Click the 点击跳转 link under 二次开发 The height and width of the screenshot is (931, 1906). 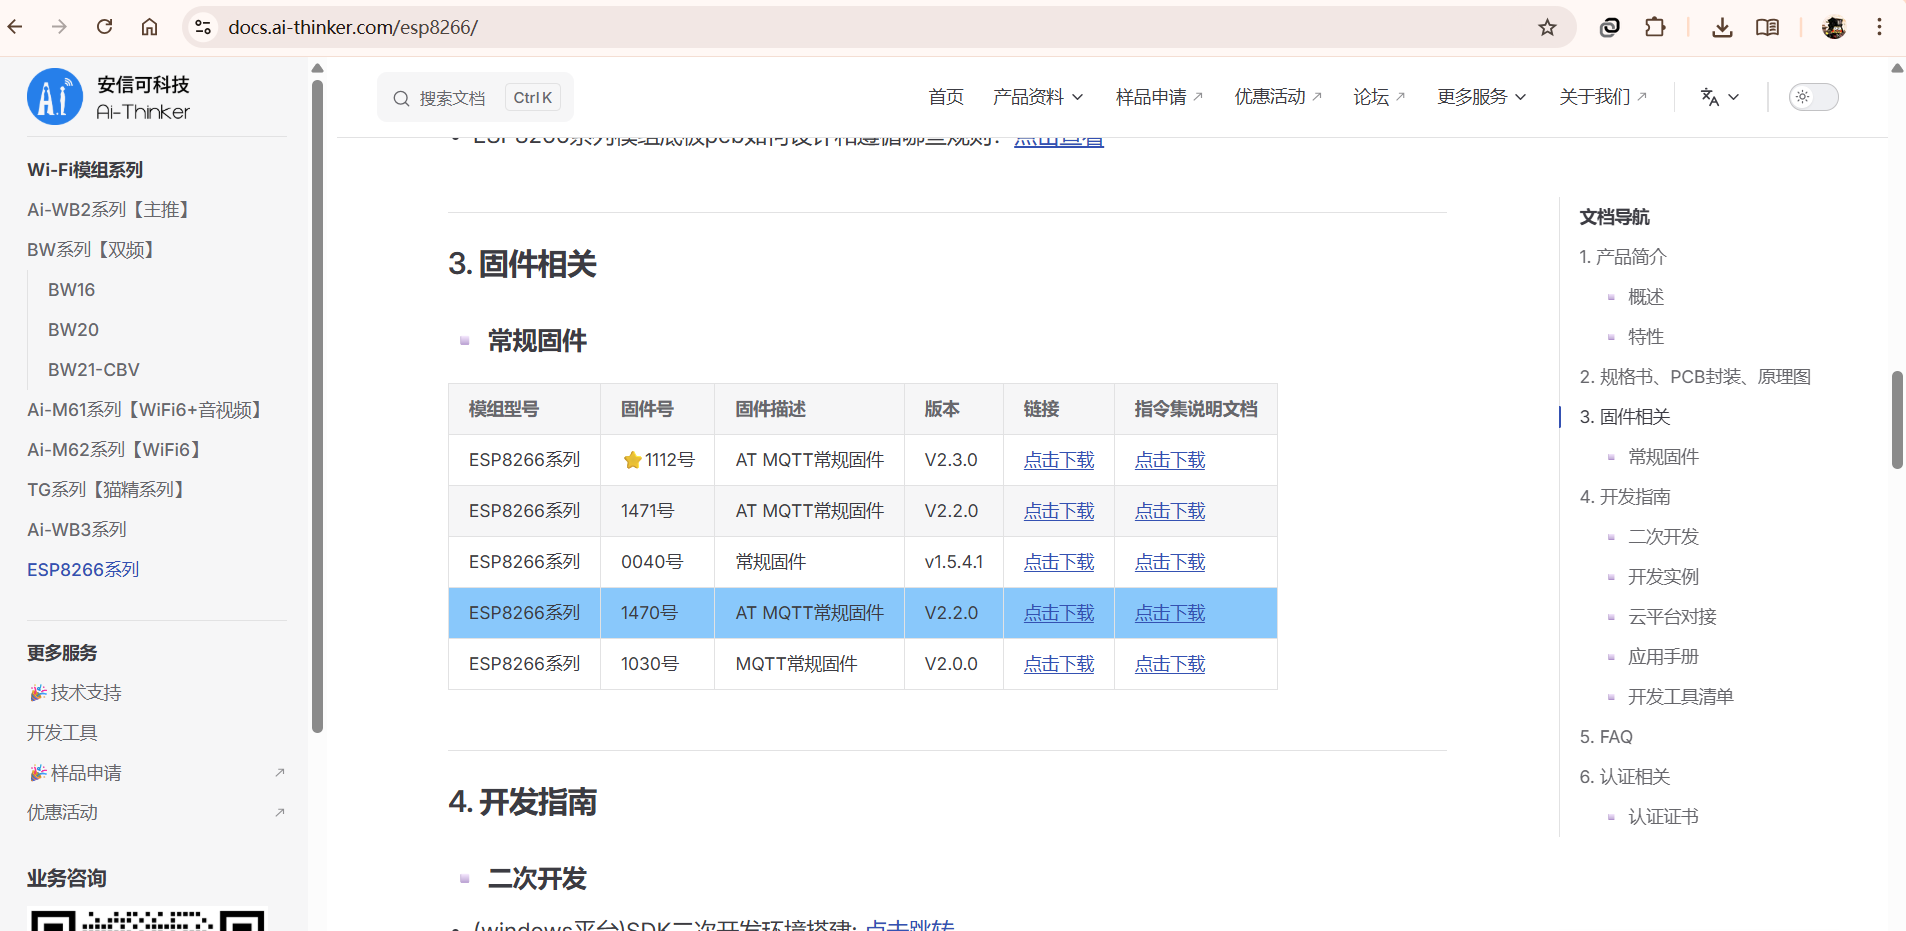click(x=909, y=926)
